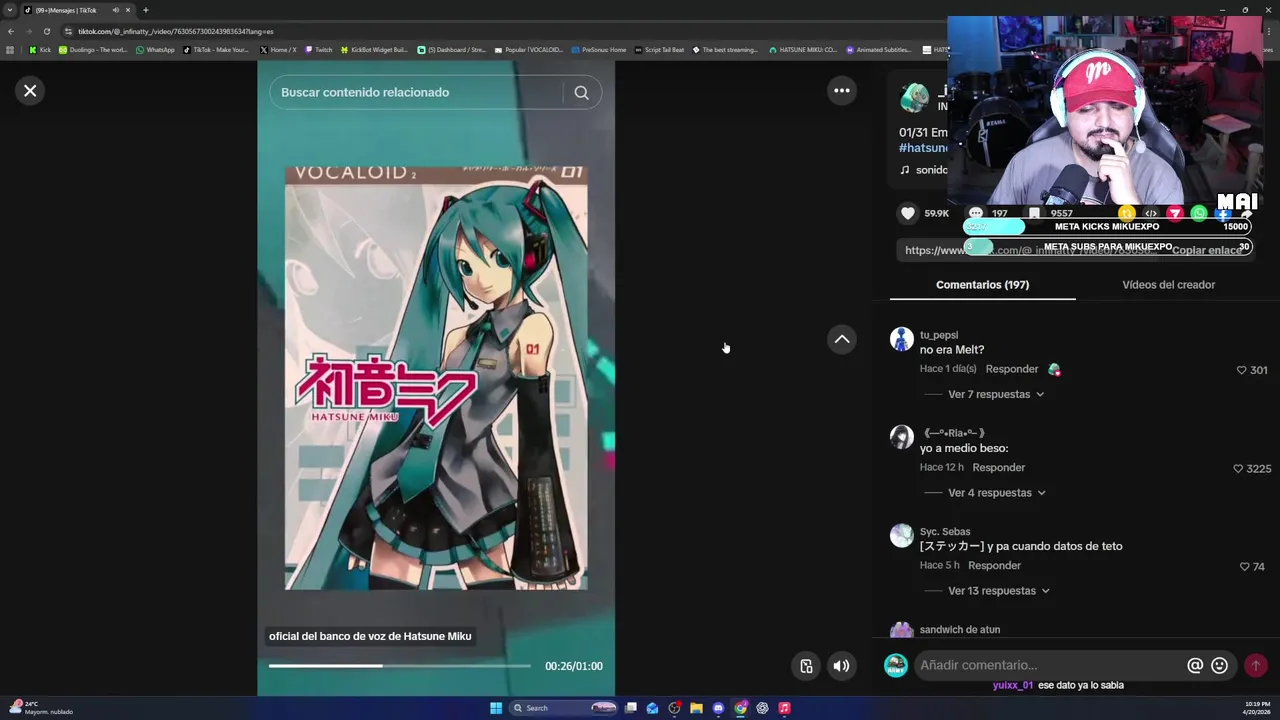Viewport: 1280px width, 720px height.
Task: Open the Windows Start menu
Action: (x=496, y=708)
